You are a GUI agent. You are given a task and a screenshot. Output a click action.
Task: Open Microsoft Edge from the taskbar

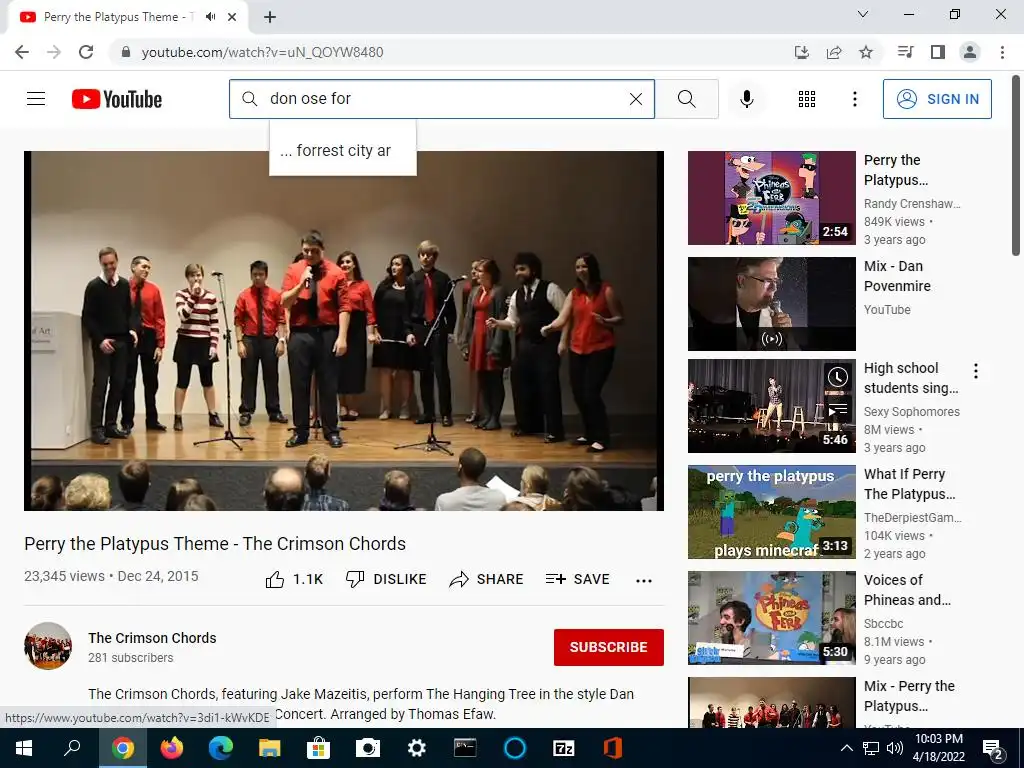click(x=221, y=748)
